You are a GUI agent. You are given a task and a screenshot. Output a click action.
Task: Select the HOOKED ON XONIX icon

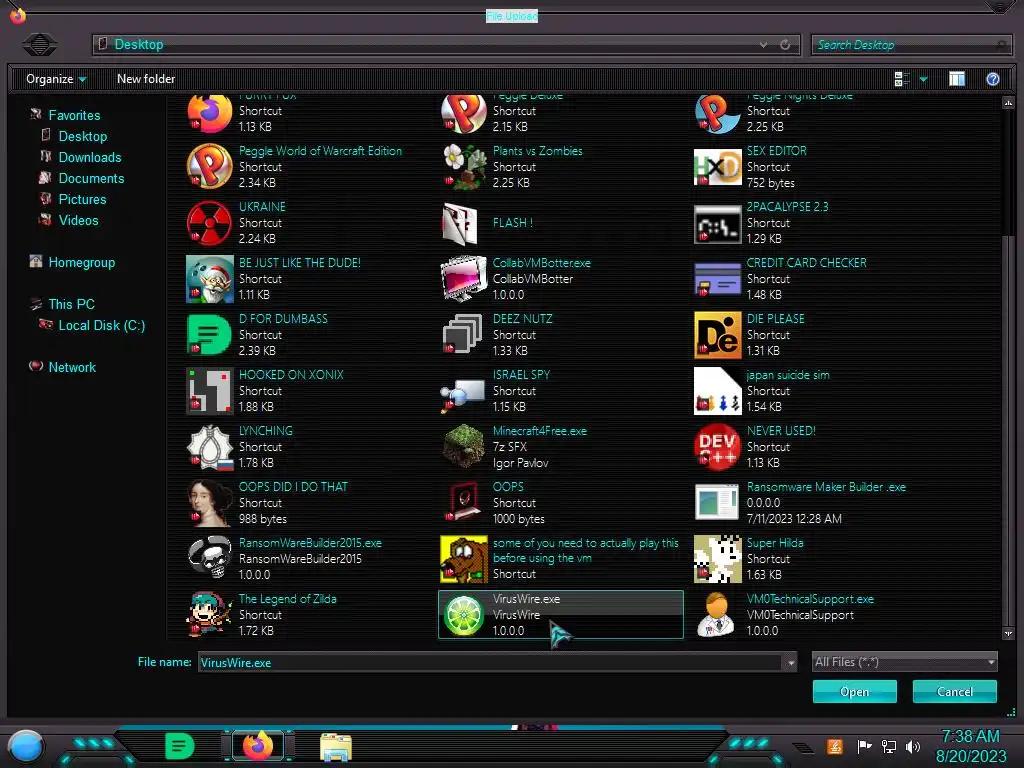point(210,391)
